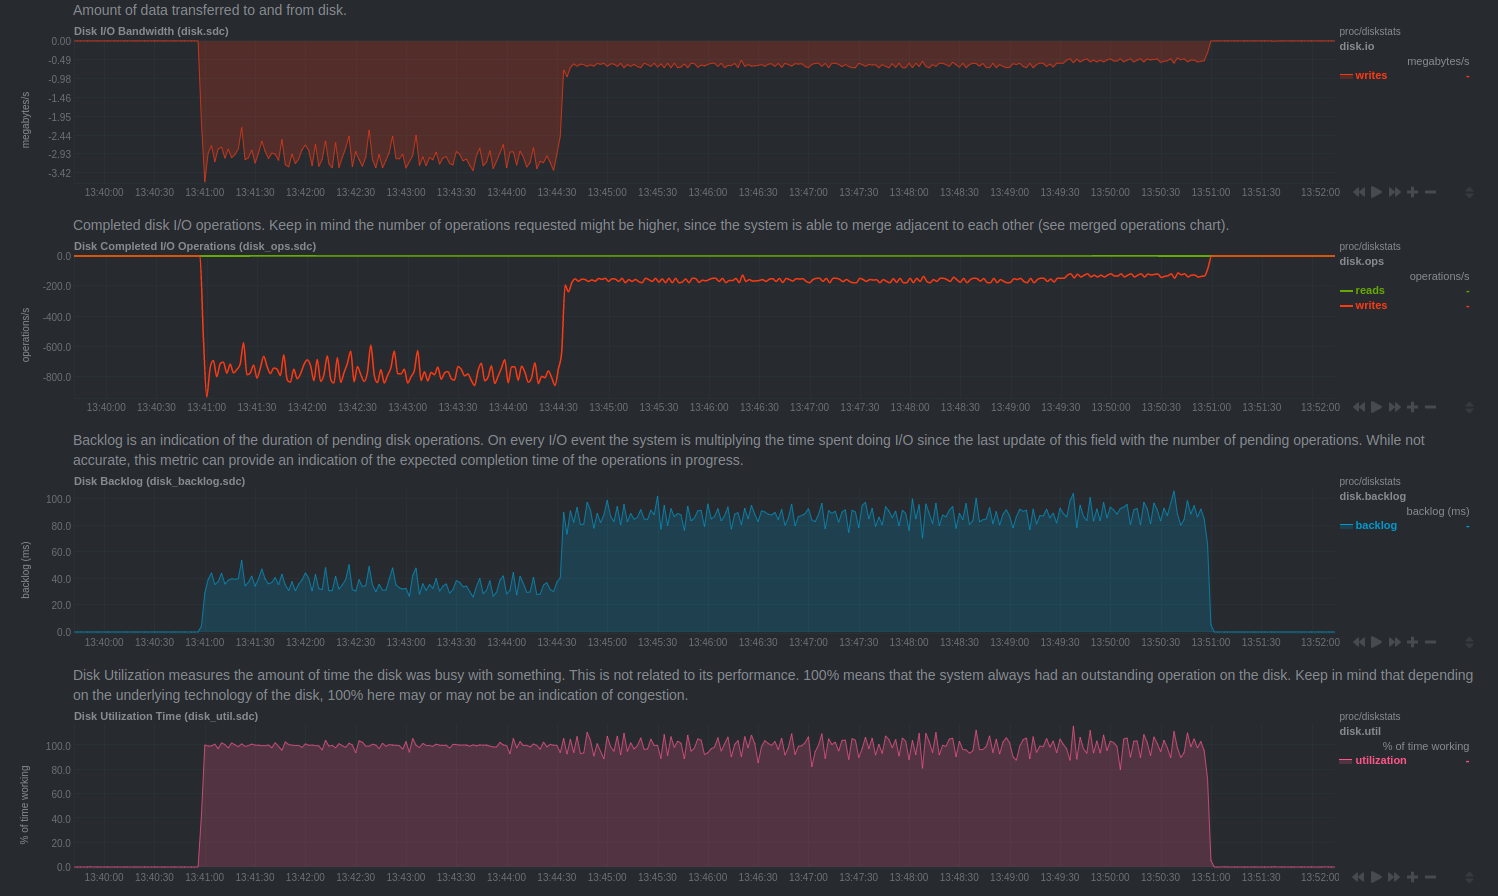The width and height of the screenshot is (1498, 896).
Task: Reset Disk Utilization Time chart with play icon
Action: click(1376, 877)
